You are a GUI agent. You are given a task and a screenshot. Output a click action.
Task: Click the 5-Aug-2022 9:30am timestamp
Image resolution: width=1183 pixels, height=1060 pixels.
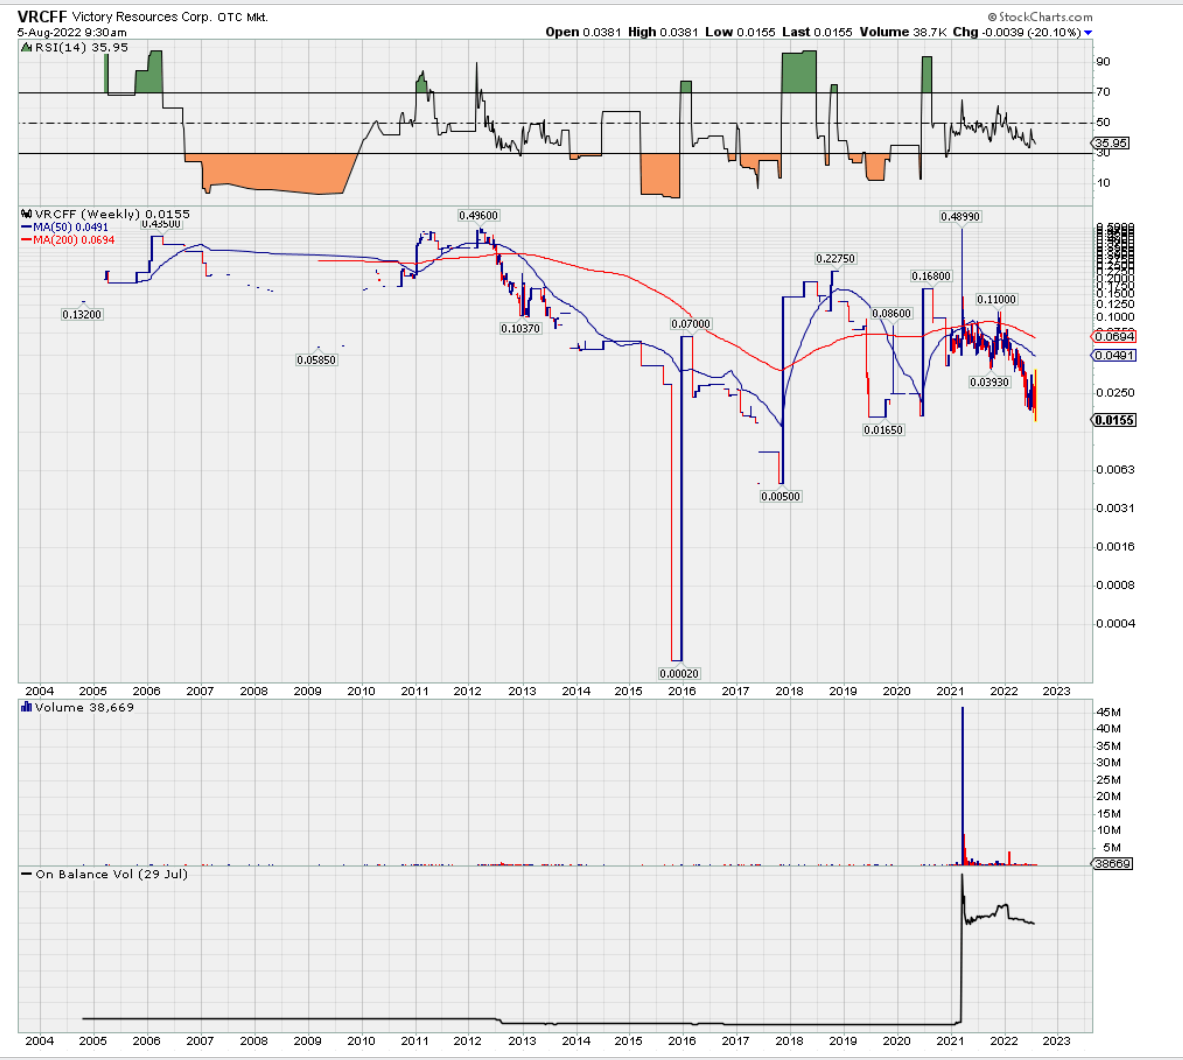click(72, 32)
